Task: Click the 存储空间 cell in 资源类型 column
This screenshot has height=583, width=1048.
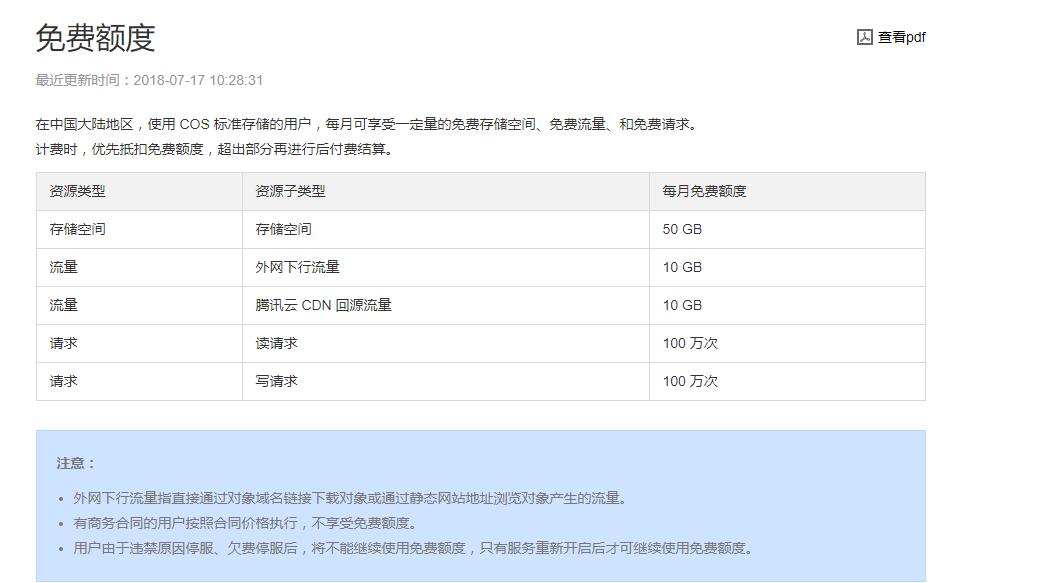Action: [77, 229]
